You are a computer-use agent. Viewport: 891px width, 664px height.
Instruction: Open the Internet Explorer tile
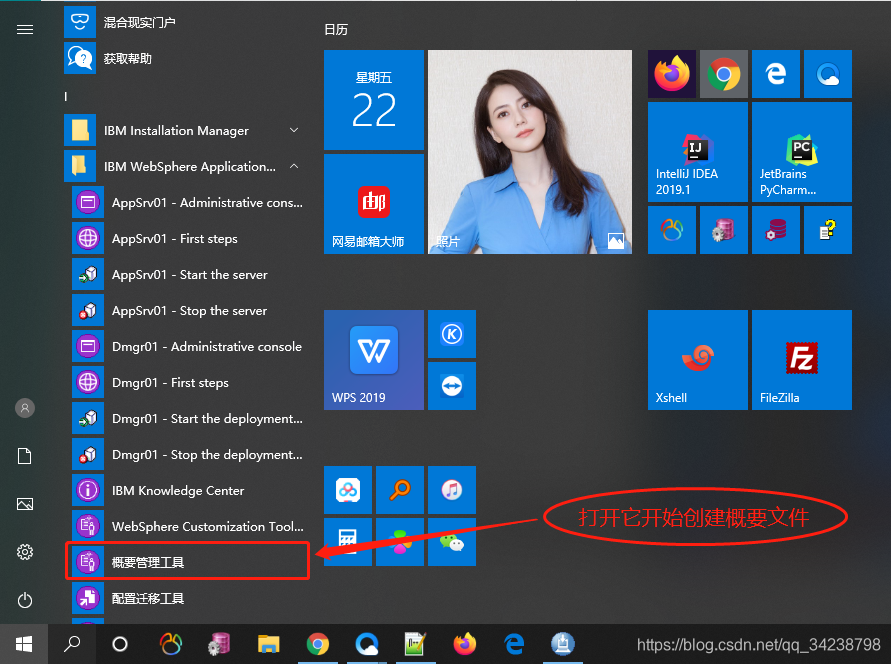coord(776,74)
